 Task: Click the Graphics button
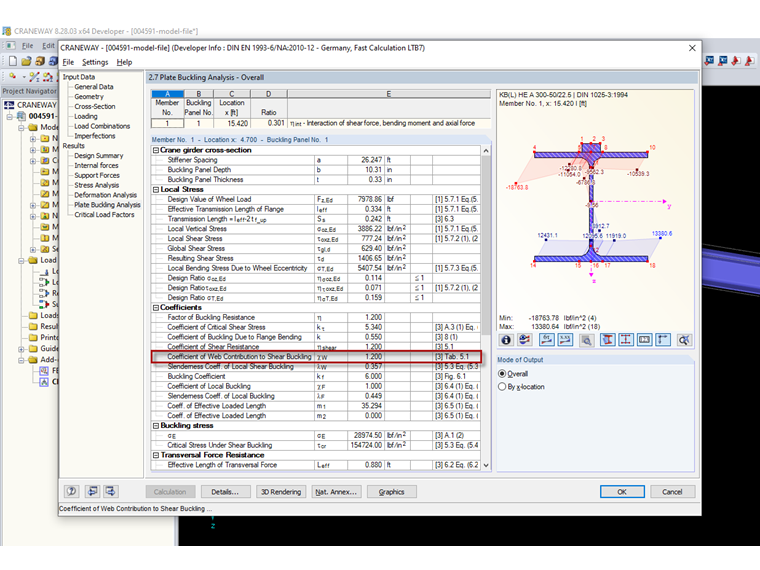392,491
